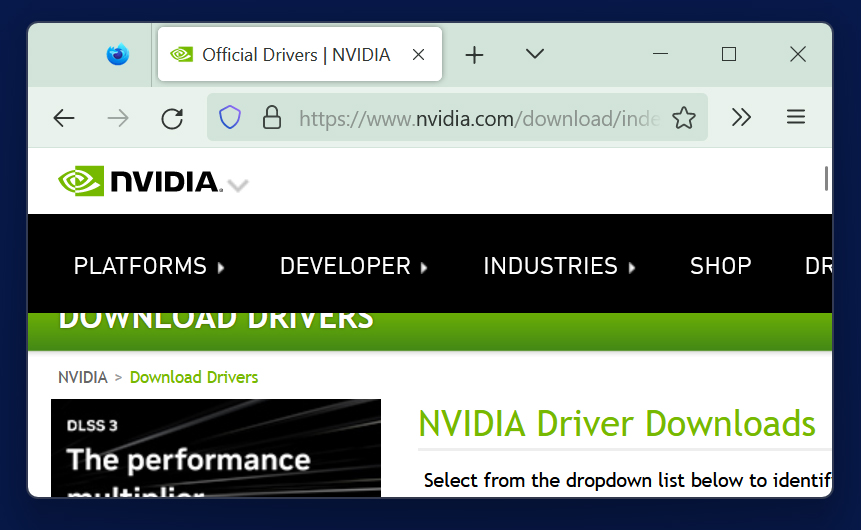The image size is (862, 530).
Task: Close the Official Drivers NVIDIA tab
Action: click(x=418, y=54)
